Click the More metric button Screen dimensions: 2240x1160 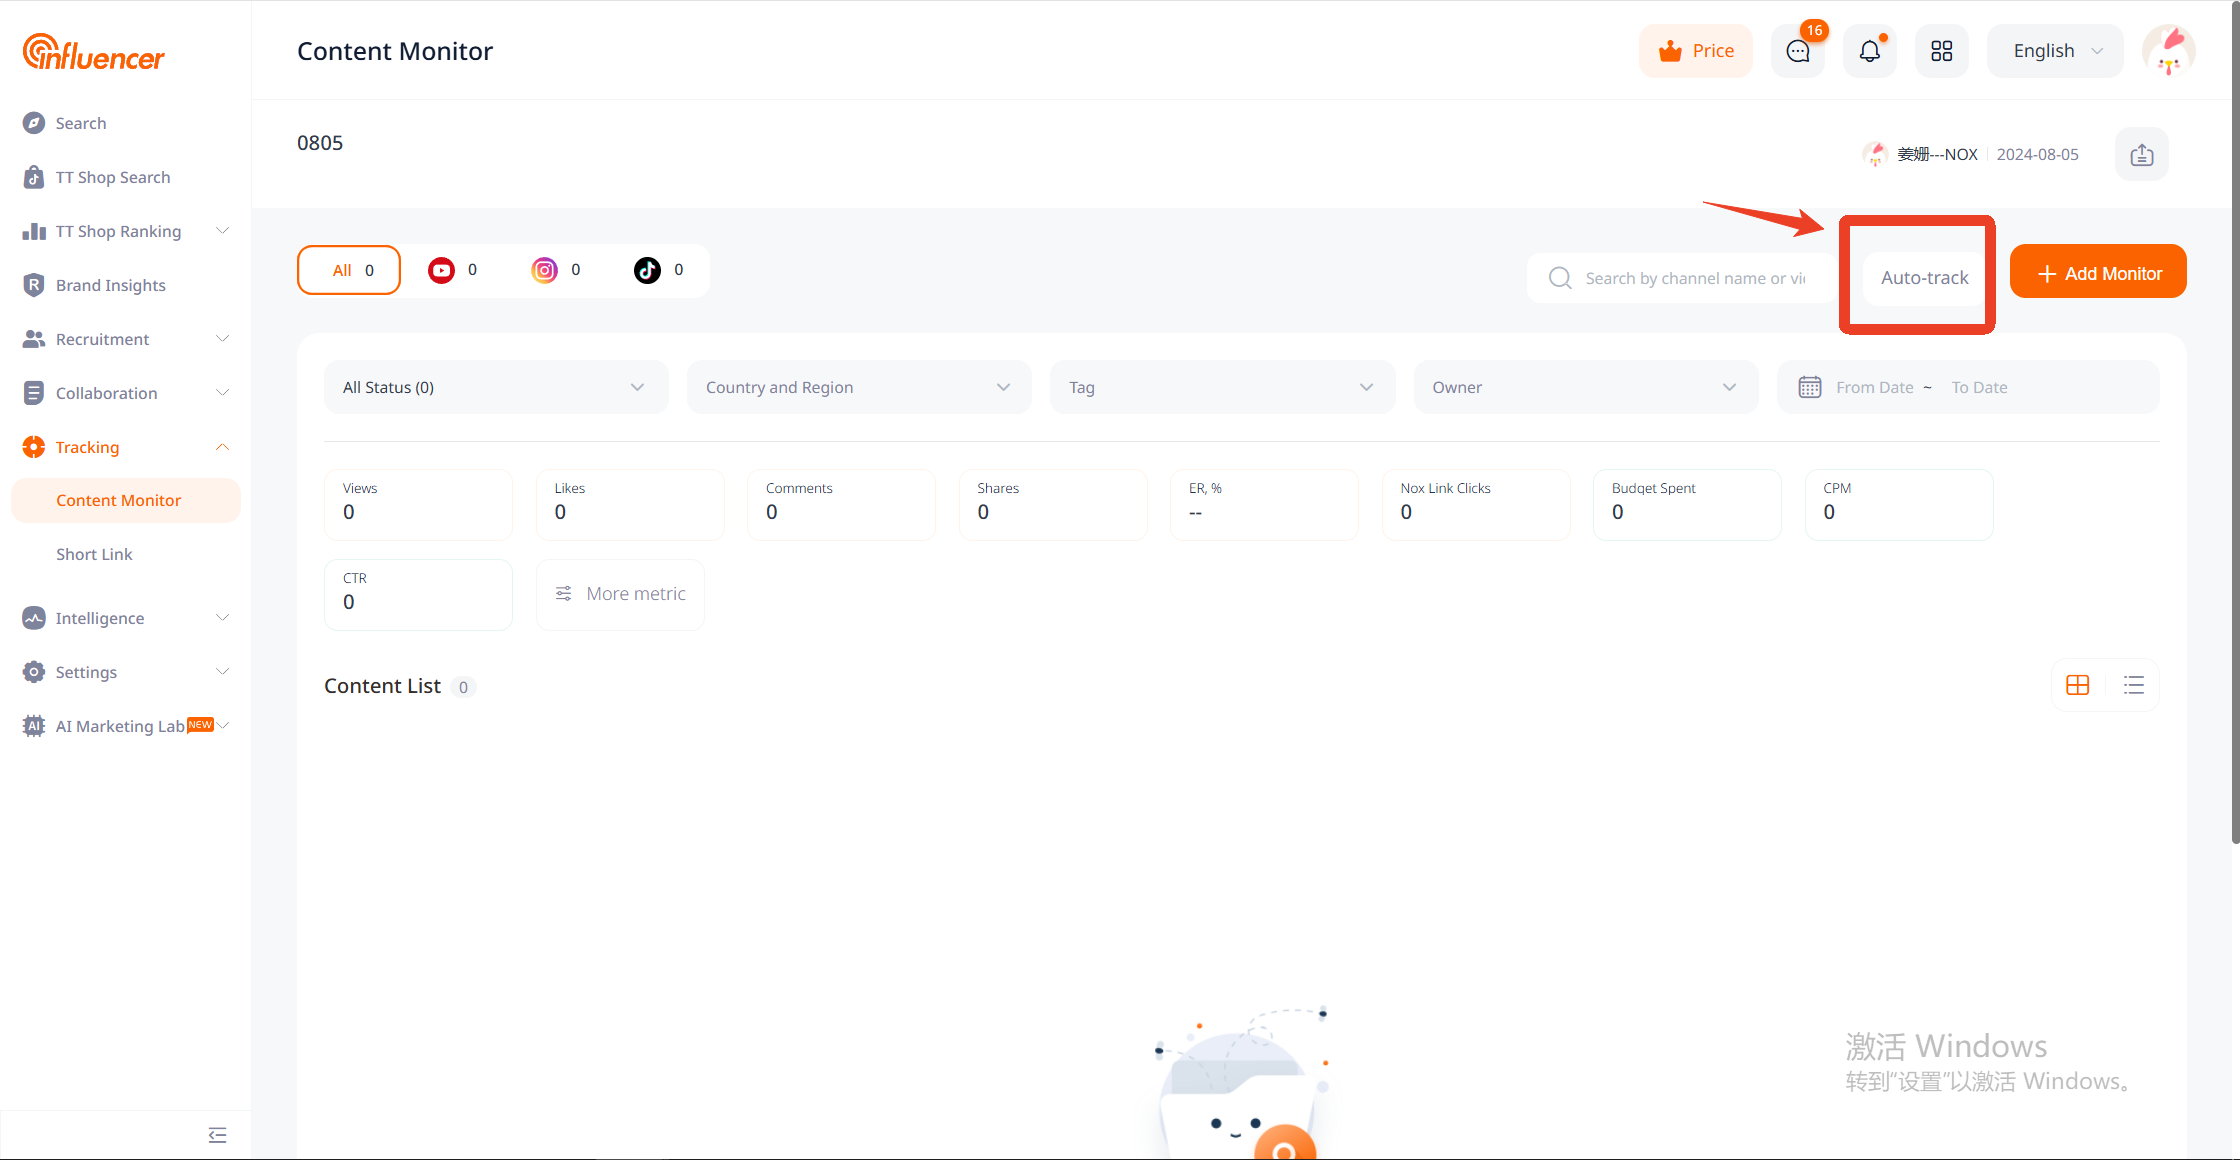pos(620,594)
